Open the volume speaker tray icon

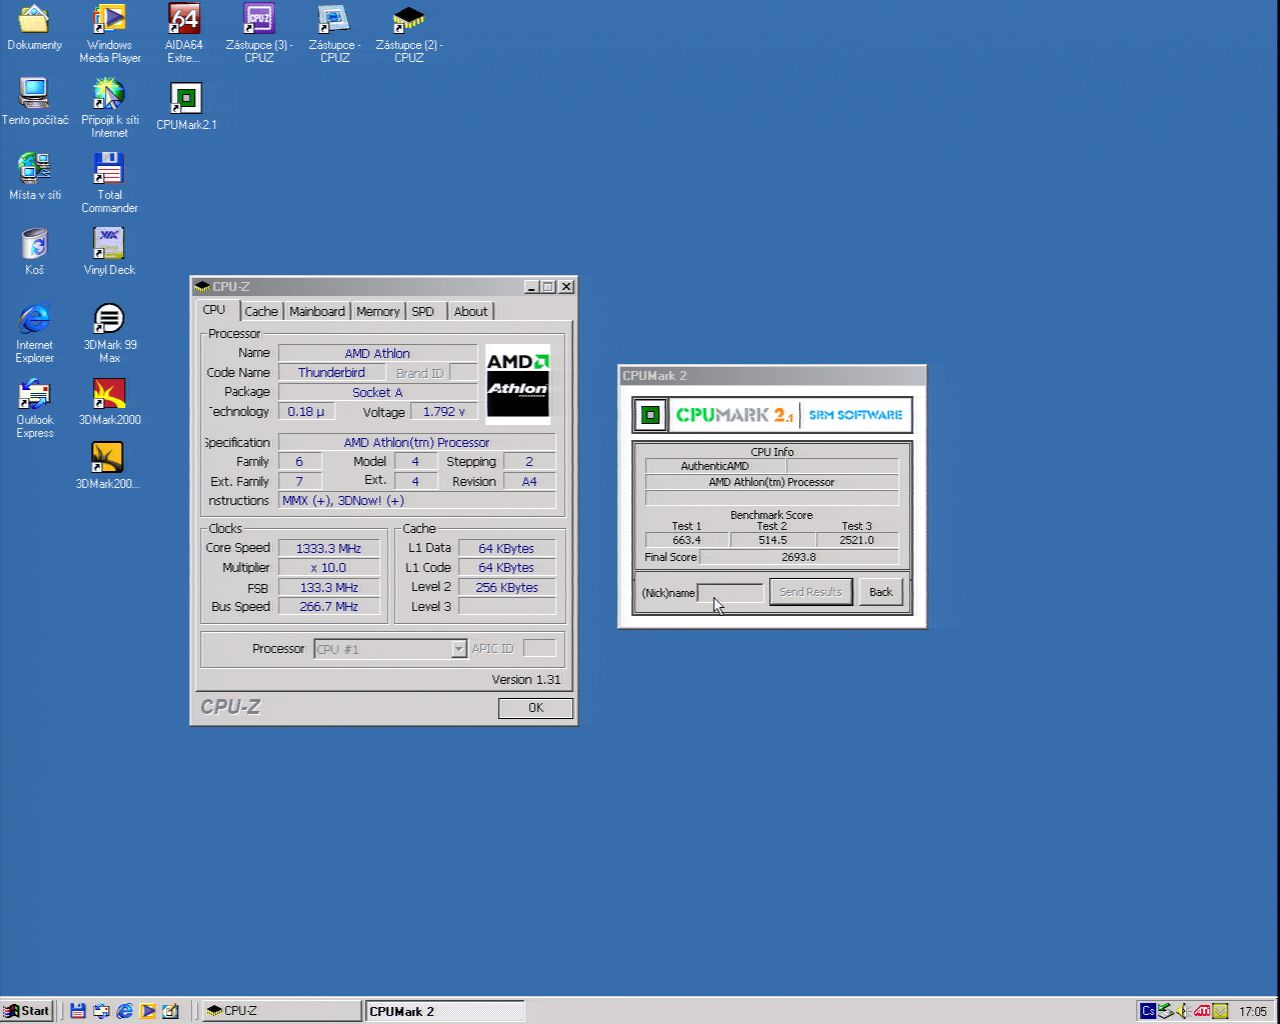(1184, 1011)
